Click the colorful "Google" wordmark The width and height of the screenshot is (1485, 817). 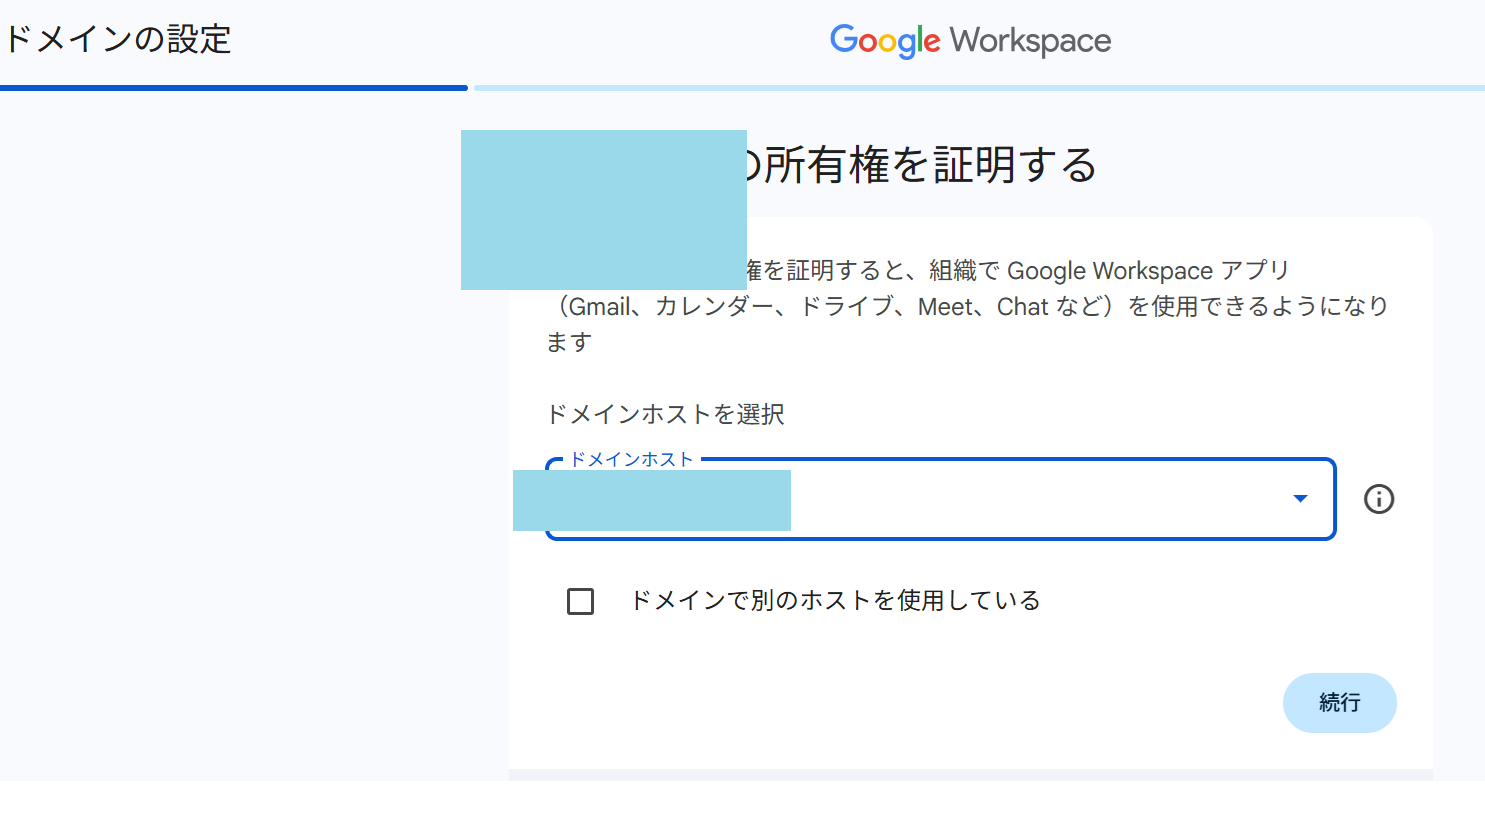[x=885, y=41]
